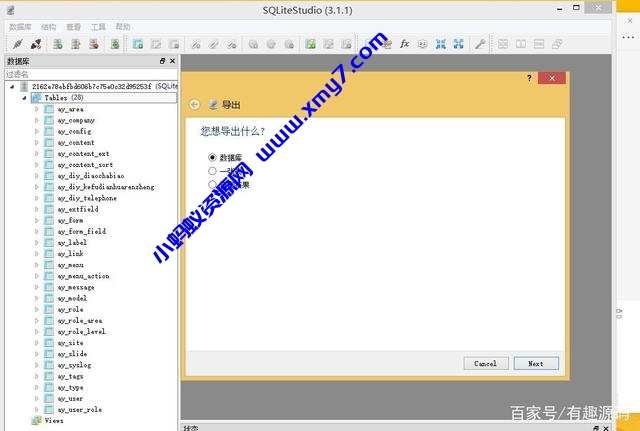The image size is (640, 431).
Task: Click the cascade windows toolbar icon
Action: (557, 44)
